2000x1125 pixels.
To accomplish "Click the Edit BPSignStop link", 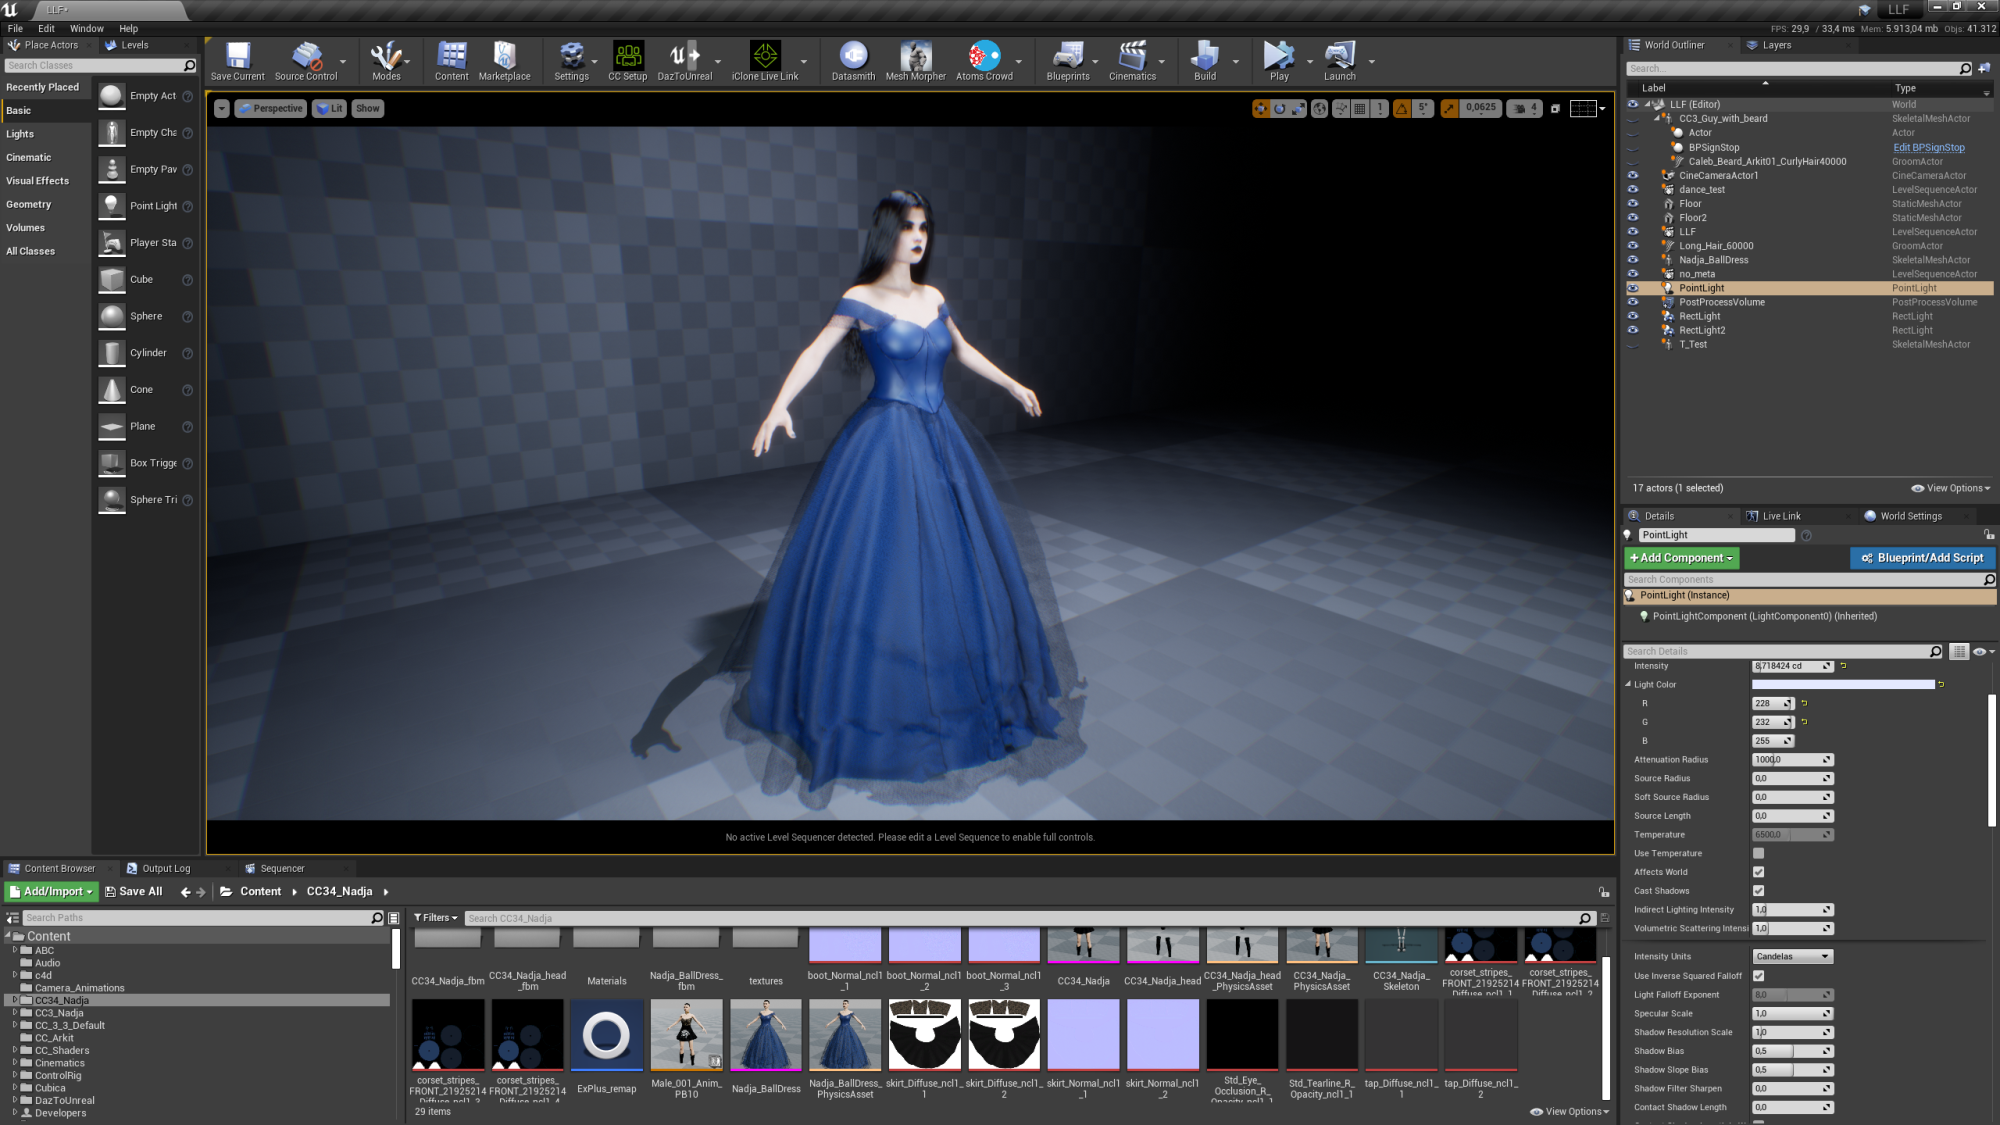I will pos(1928,147).
